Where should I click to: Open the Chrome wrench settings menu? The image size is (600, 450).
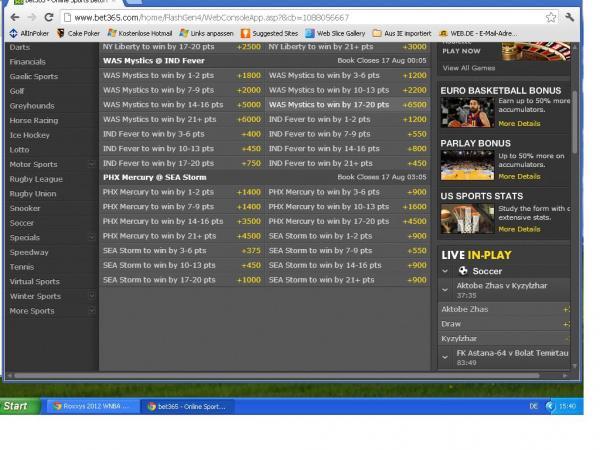(x=570, y=18)
